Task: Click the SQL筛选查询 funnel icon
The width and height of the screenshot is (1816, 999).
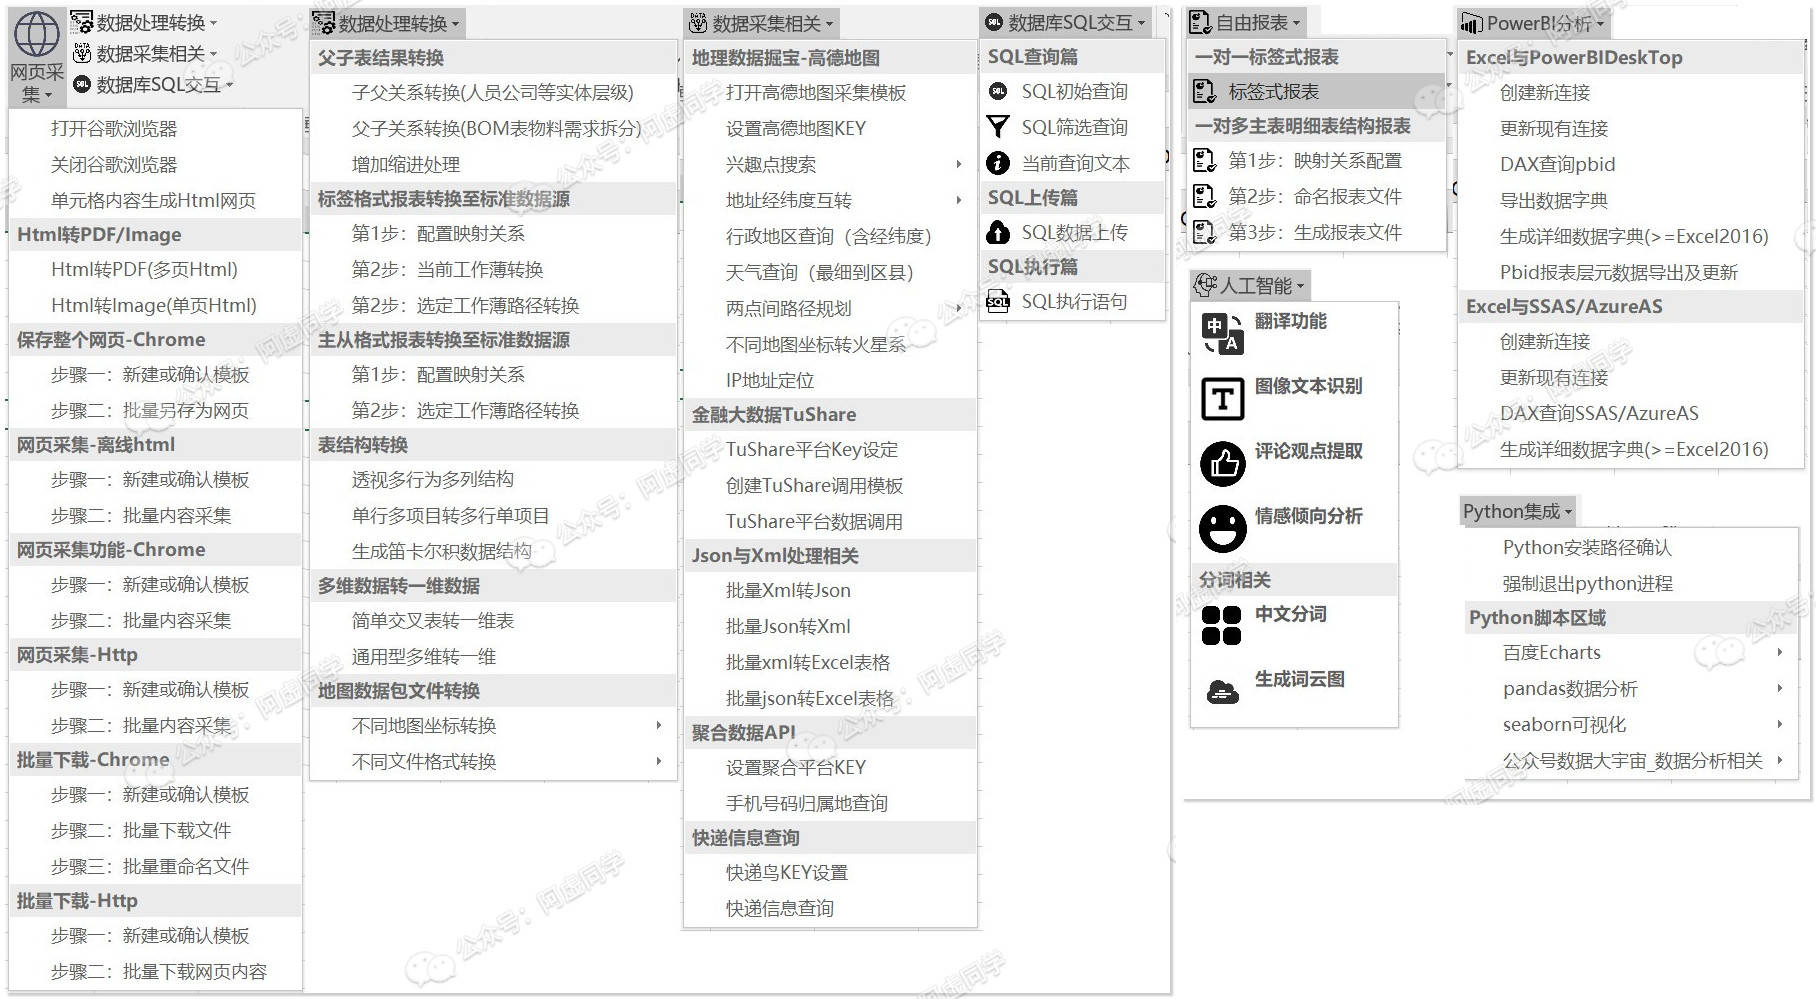Action: pyautogui.click(x=997, y=127)
